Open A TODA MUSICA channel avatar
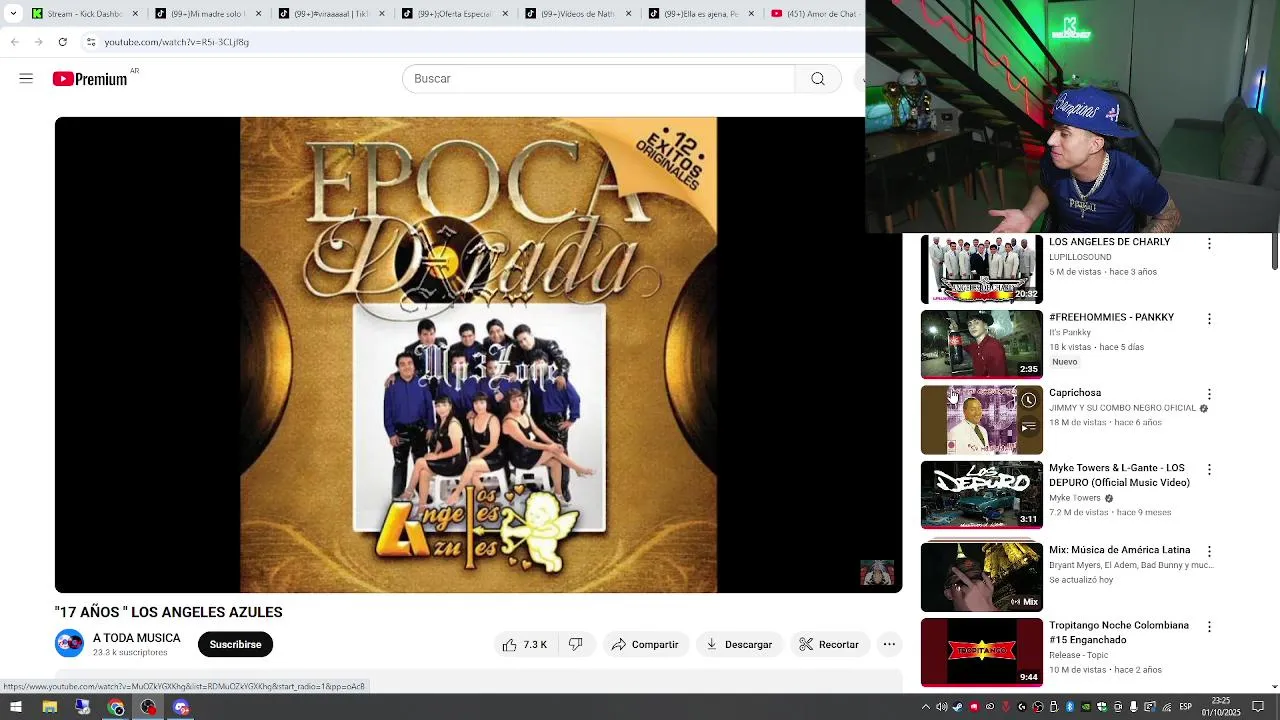This screenshot has height=720, width=1280. (69, 644)
